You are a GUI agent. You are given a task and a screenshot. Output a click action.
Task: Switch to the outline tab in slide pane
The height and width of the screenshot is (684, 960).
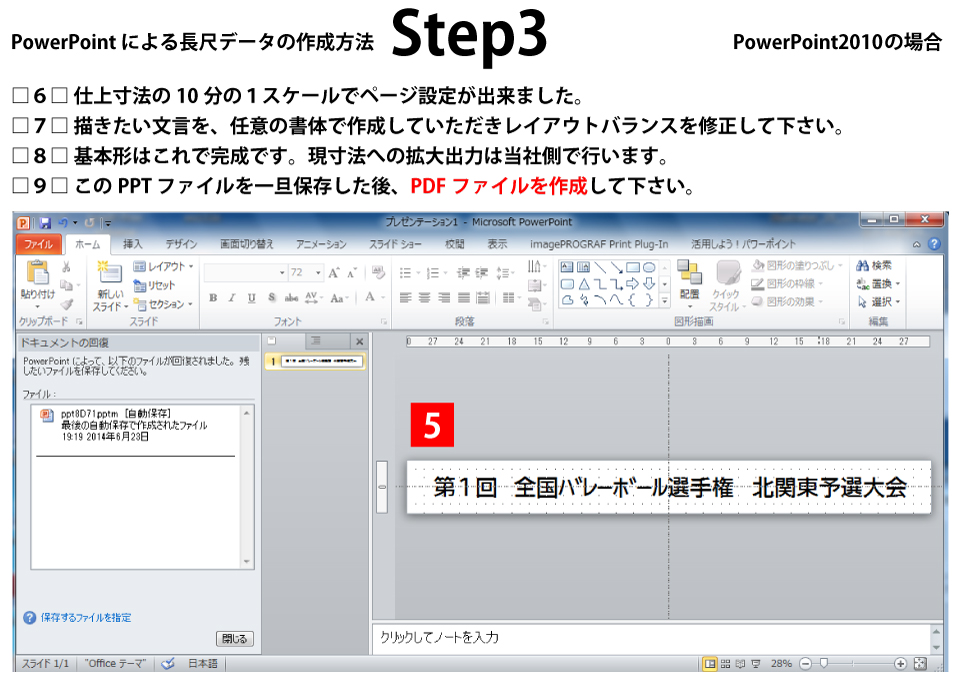(315, 341)
